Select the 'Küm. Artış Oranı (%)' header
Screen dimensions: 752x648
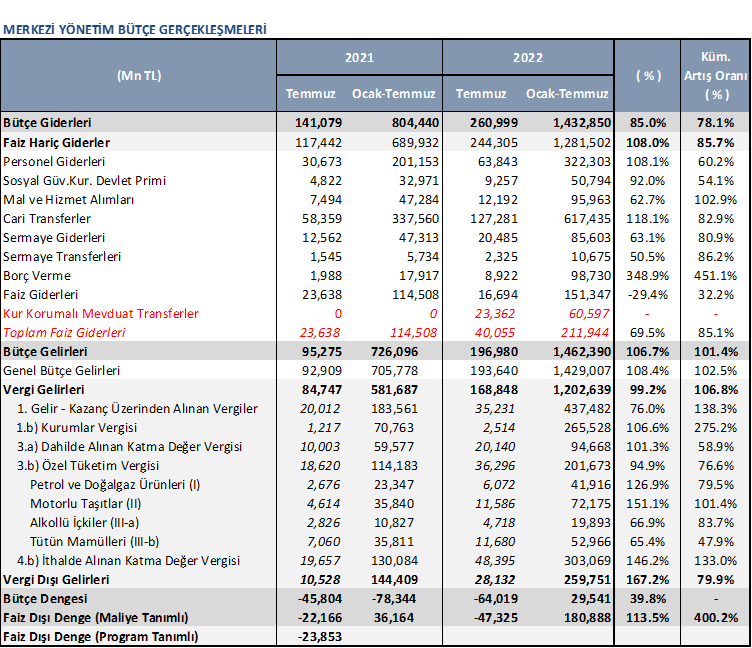click(x=716, y=76)
